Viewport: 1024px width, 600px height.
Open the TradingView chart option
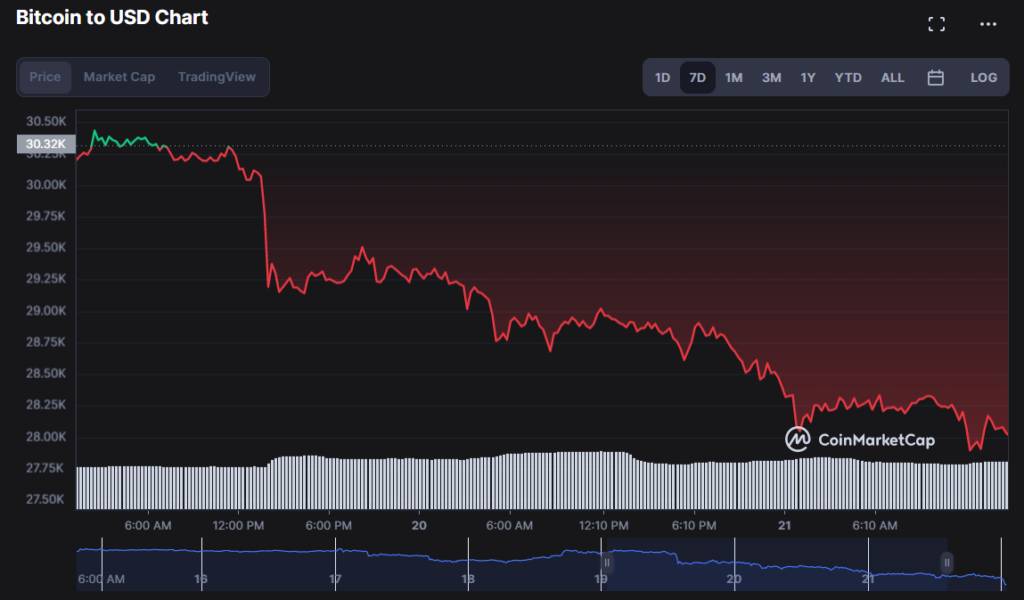point(216,76)
